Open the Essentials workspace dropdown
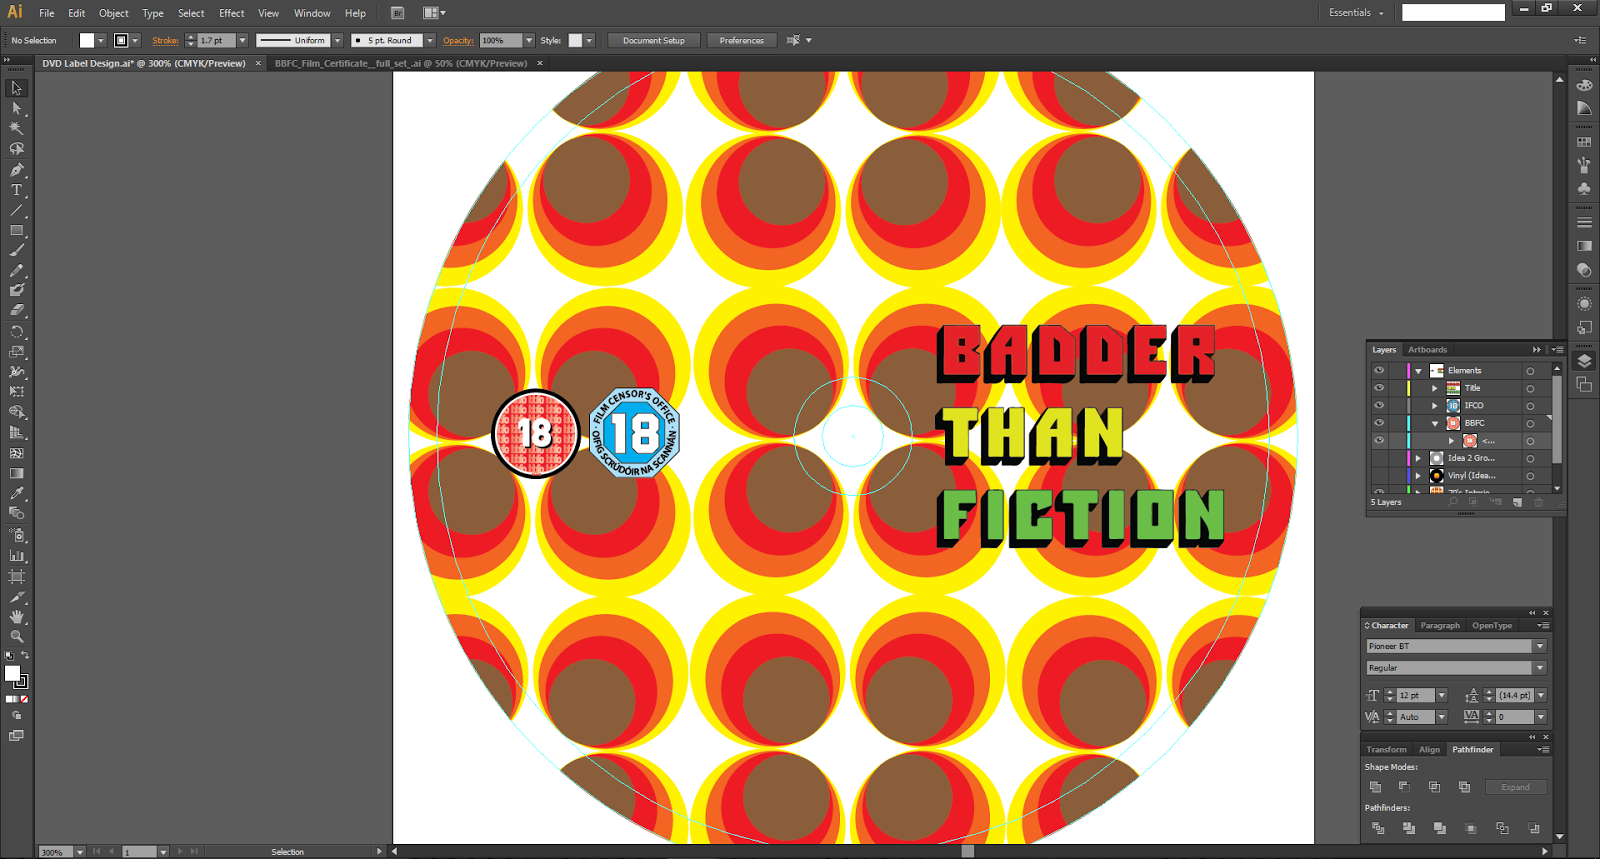This screenshot has width=1600, height=859. pos(1357,13)
